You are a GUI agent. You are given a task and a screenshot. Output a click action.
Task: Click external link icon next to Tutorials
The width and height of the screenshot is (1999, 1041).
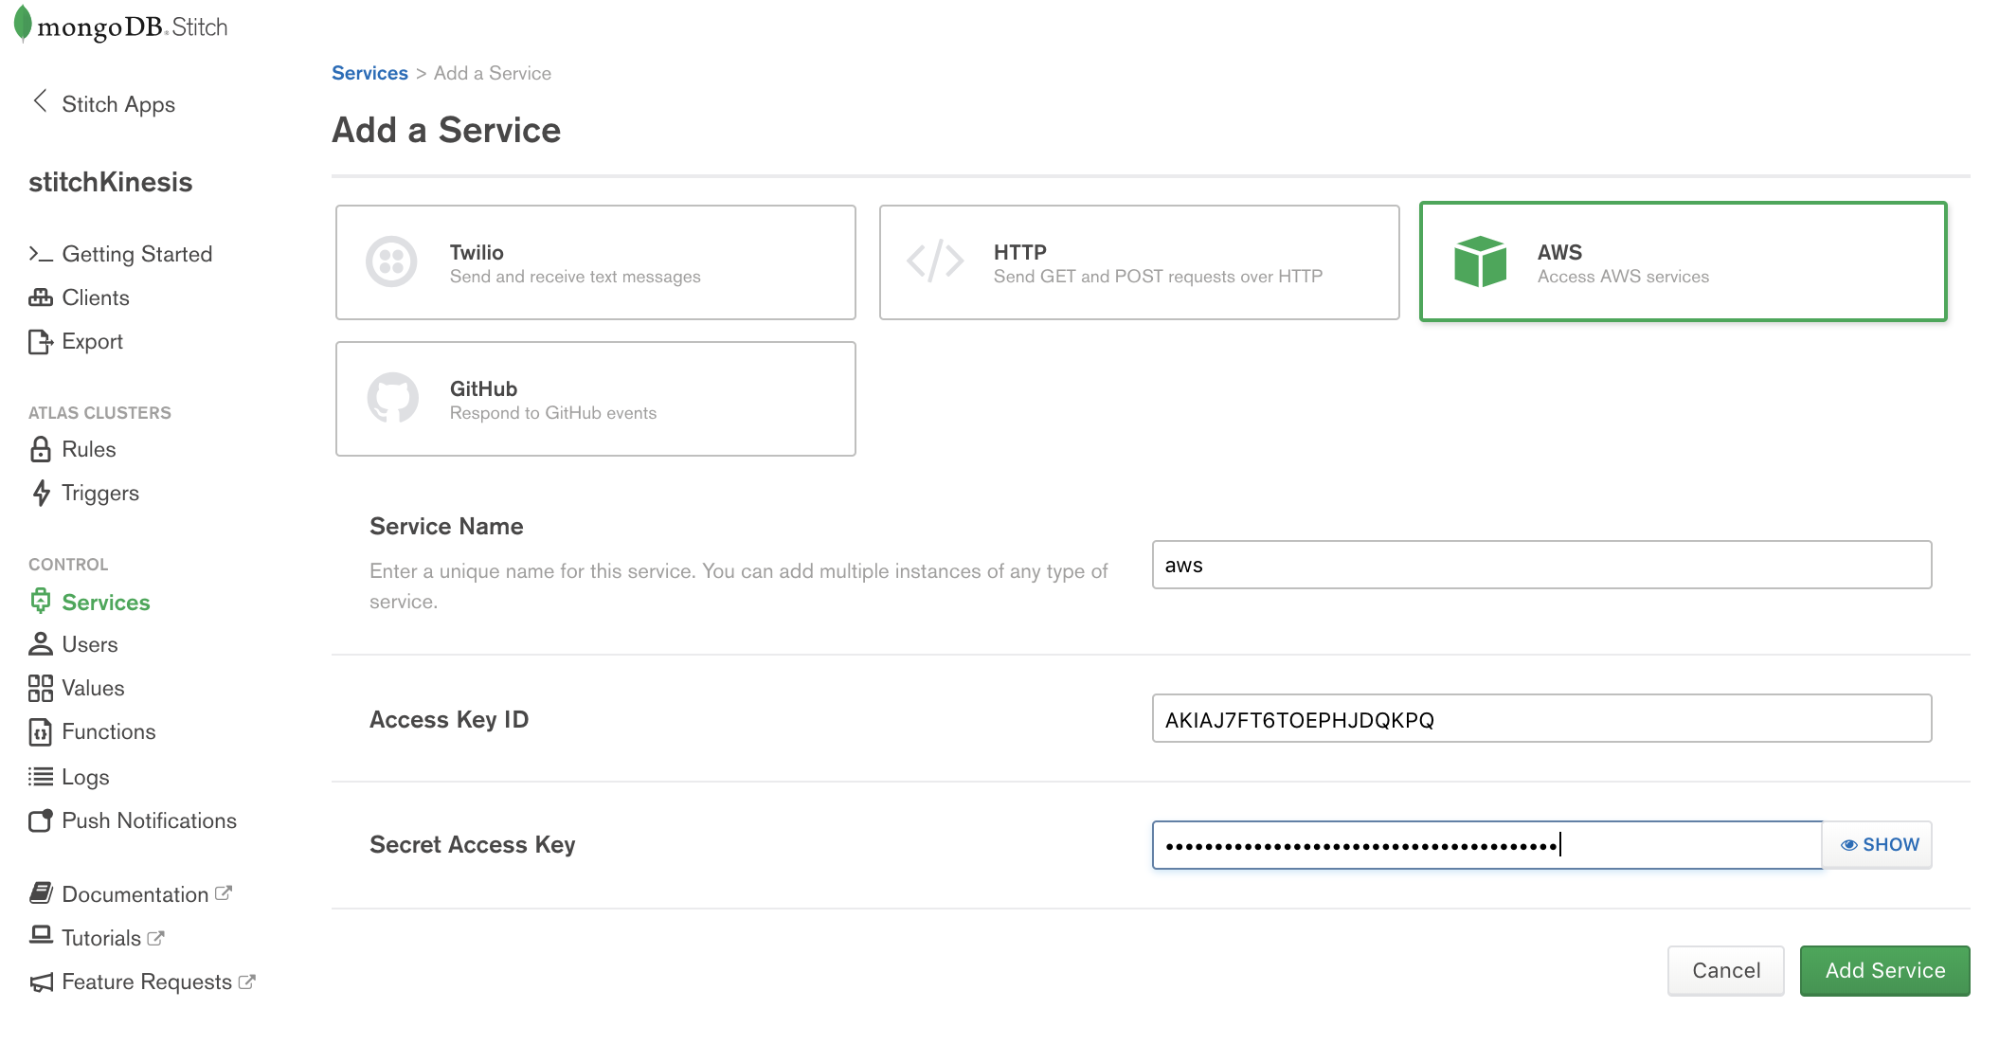pos(155,937)
